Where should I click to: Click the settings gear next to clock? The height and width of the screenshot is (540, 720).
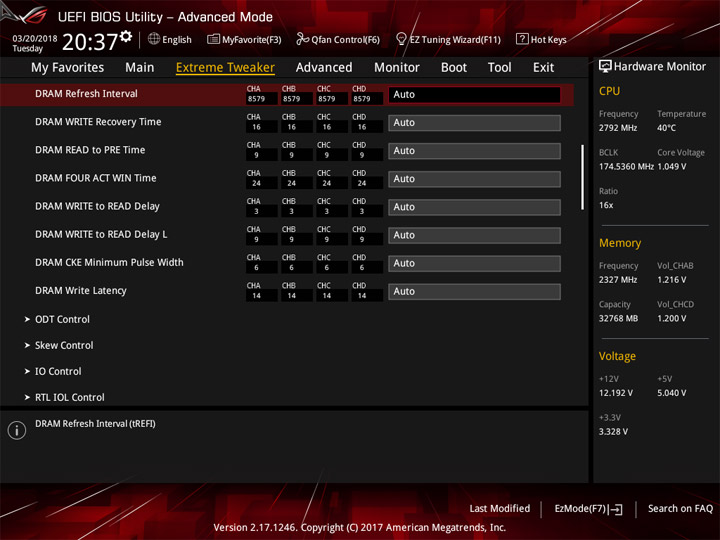(x=126, y=36)
